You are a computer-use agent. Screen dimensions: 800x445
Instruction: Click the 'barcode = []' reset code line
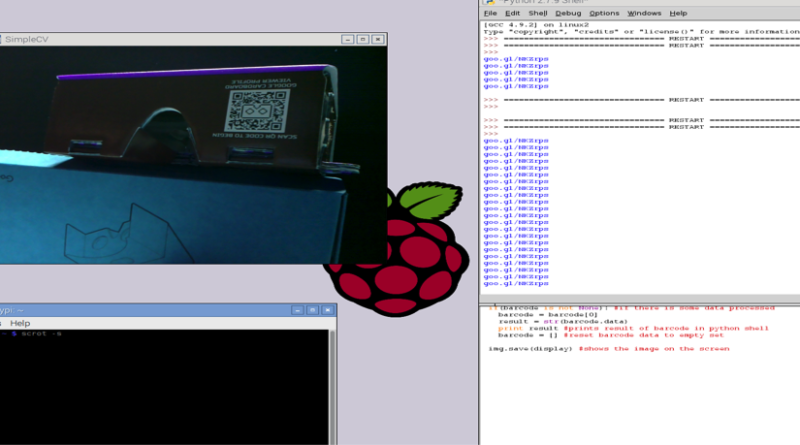point(611,335)
